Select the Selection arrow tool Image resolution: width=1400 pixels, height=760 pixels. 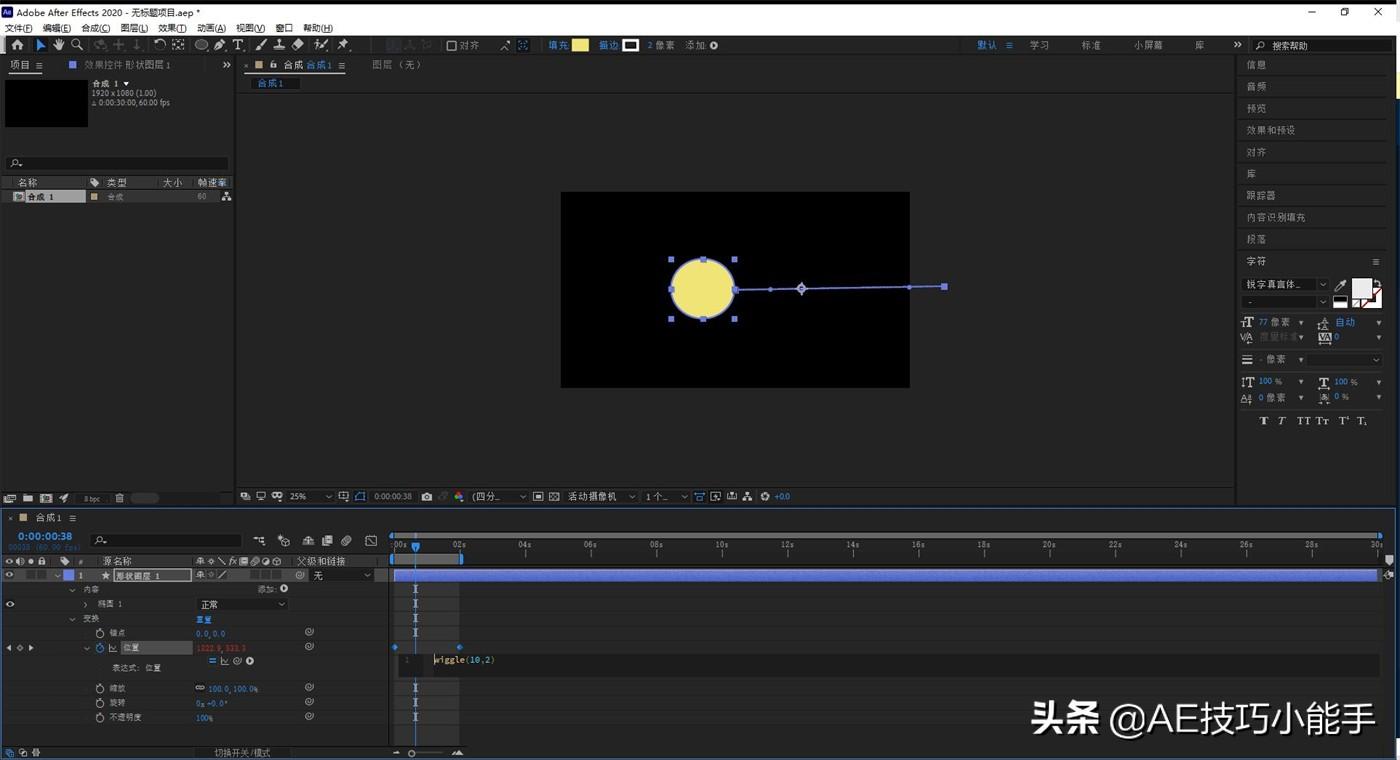[41, 45]
